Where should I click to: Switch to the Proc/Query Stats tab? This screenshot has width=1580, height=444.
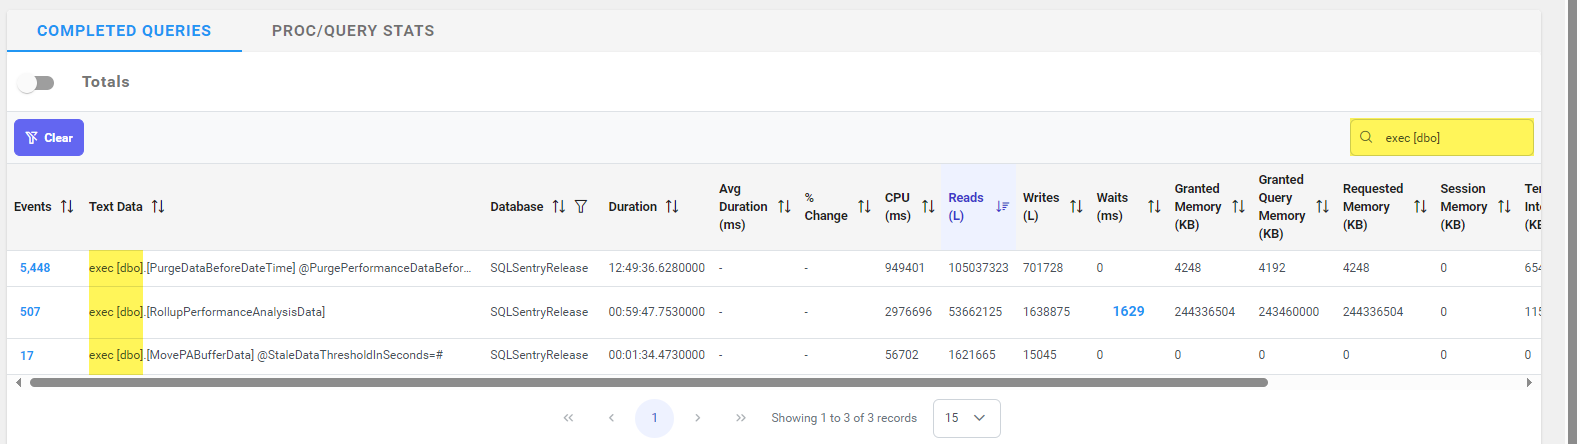tap(353, 31)
